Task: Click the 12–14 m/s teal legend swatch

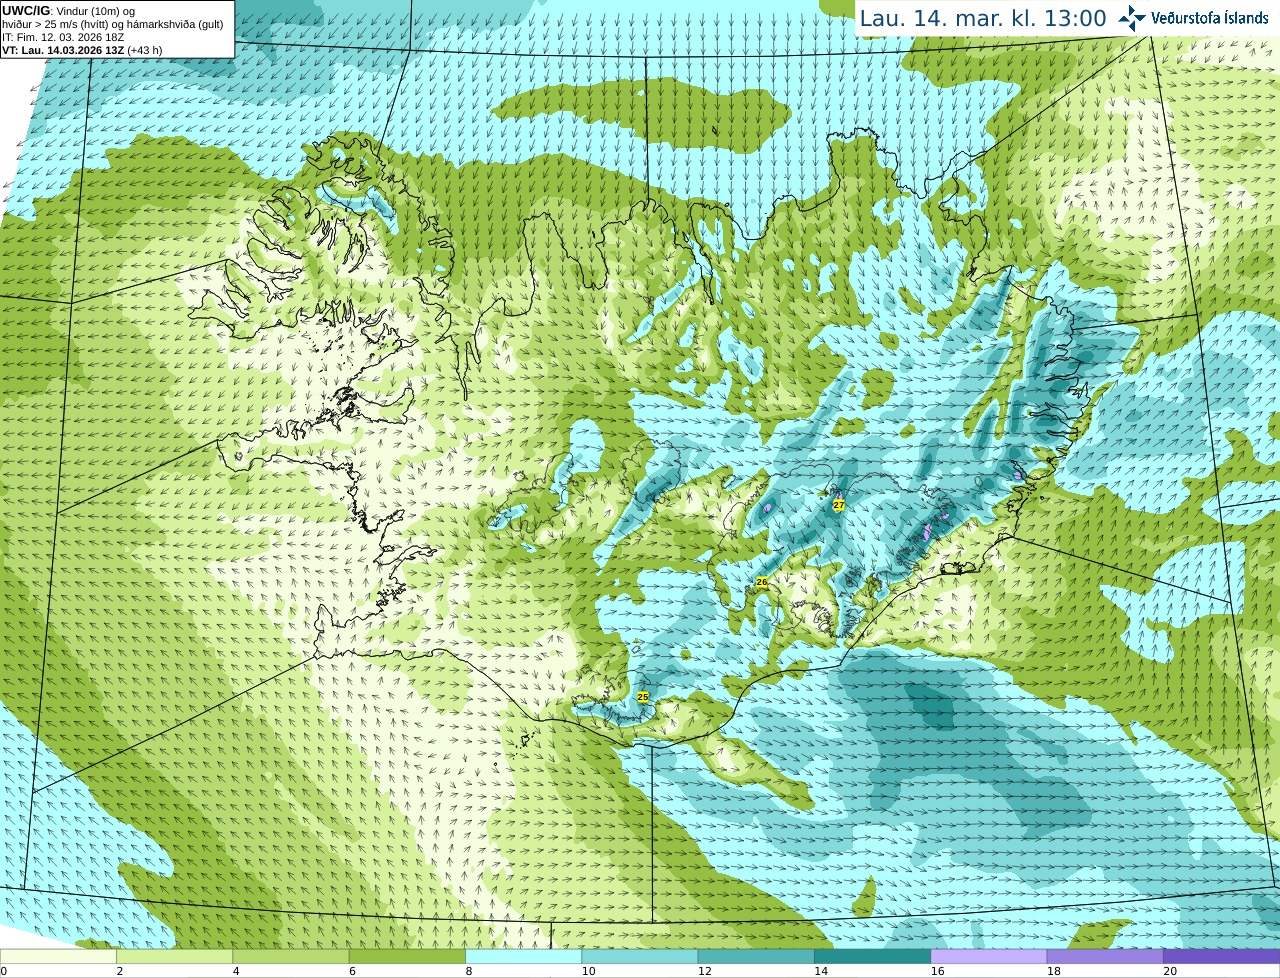Action: coord(756,956)
